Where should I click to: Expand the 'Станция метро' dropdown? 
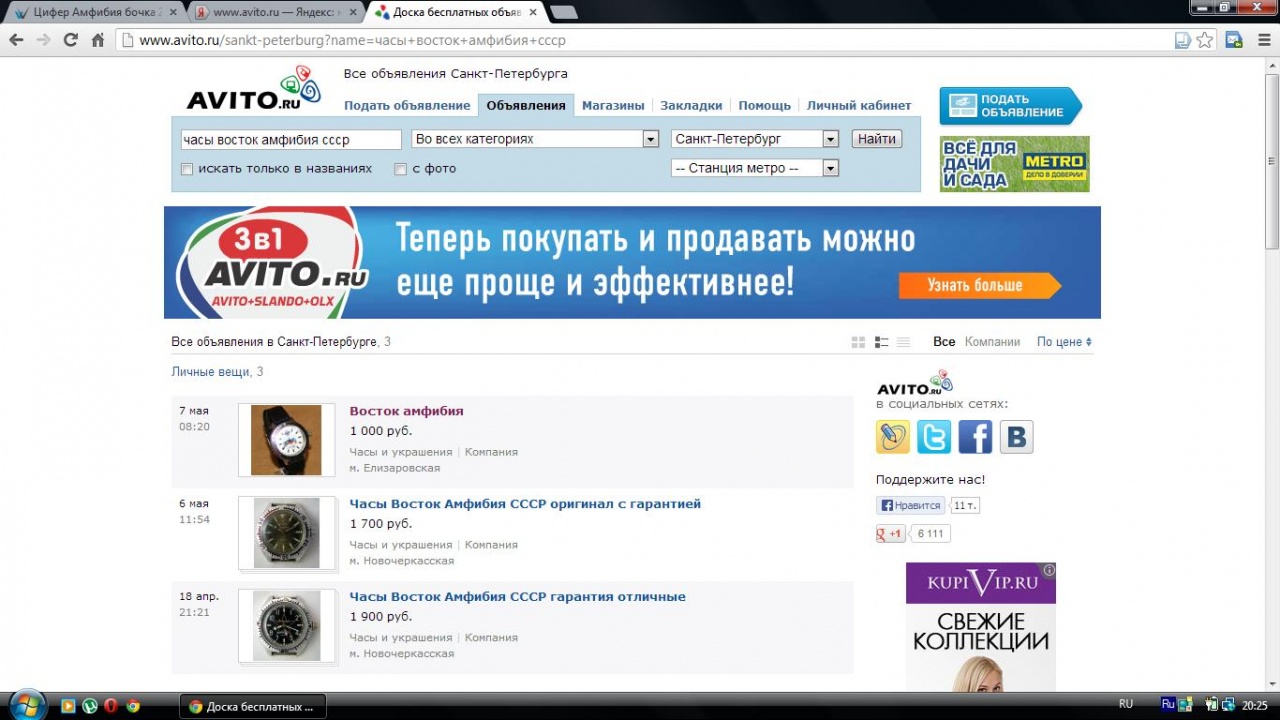(x=829, y=168)
